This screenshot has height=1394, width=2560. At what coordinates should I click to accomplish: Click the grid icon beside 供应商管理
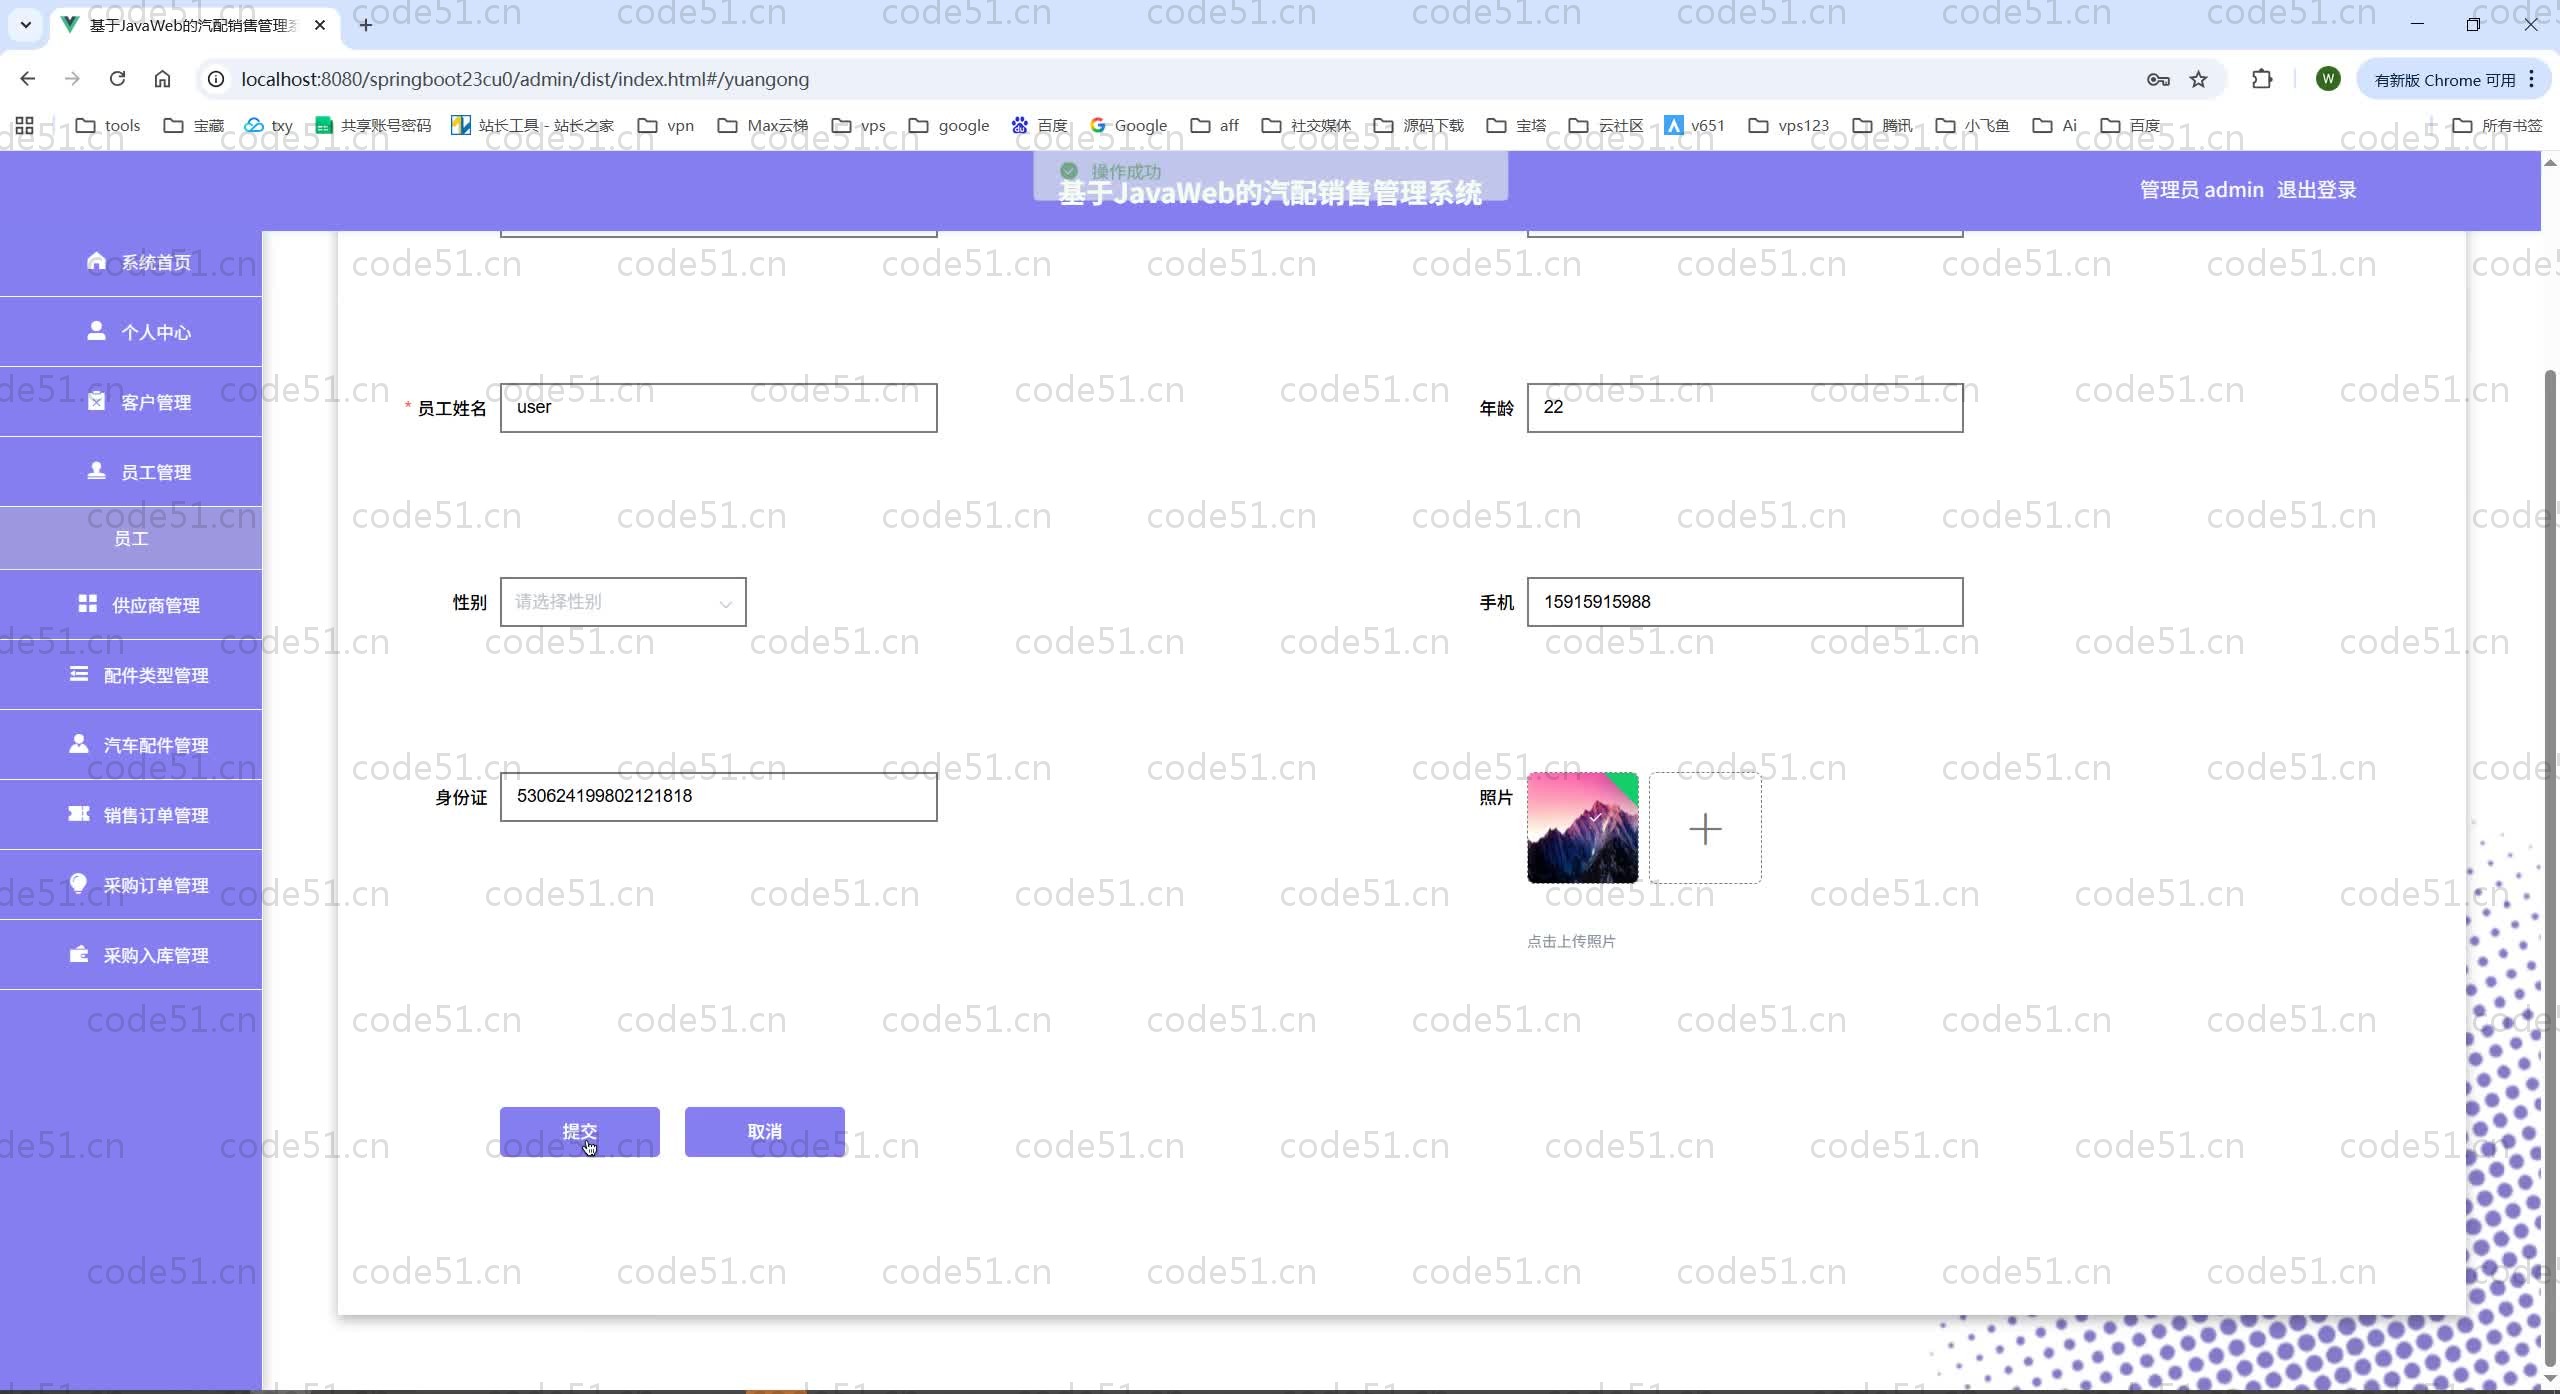(x=88, y=604)
